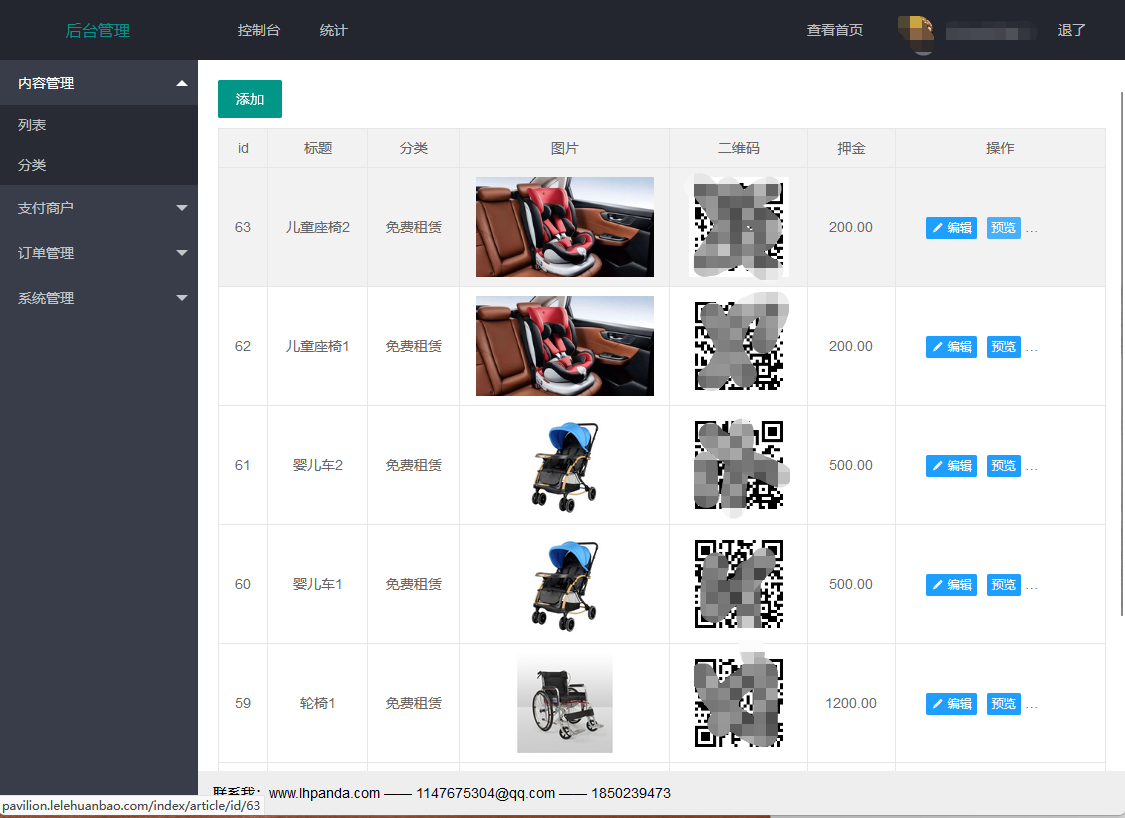Click 退了 to log out
Viewport: 1125px width, 818px height.
coord(1071,30)
